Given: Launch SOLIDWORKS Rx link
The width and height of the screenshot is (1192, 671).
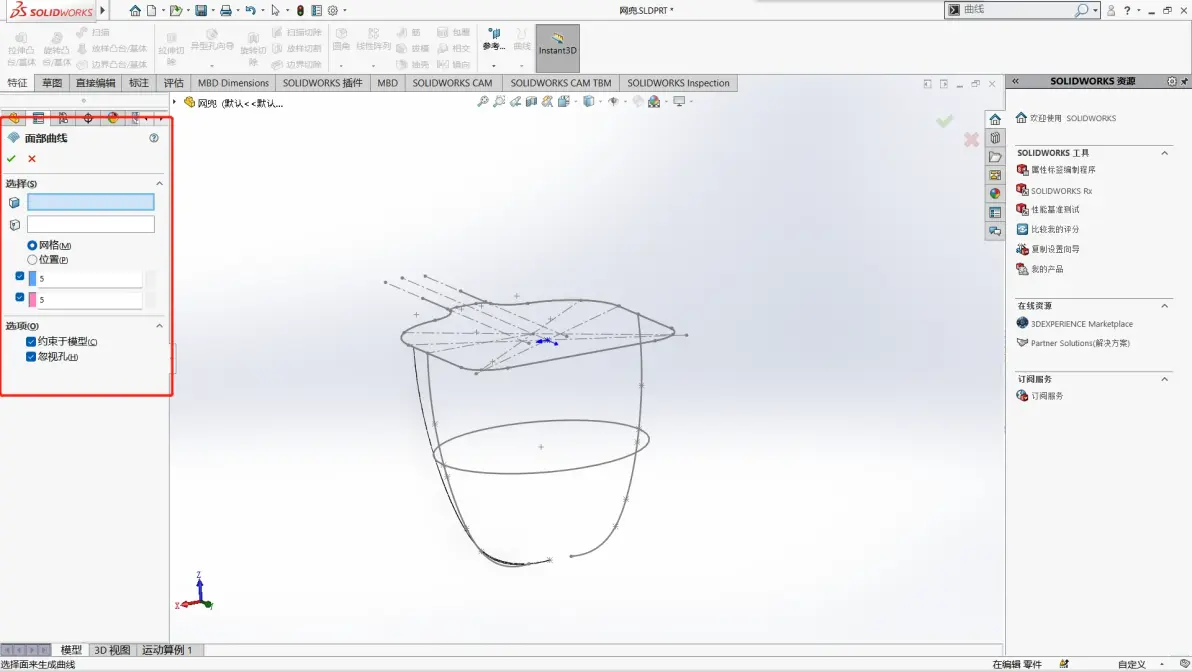Looking at the screenshot, I should pos(1061,191).
